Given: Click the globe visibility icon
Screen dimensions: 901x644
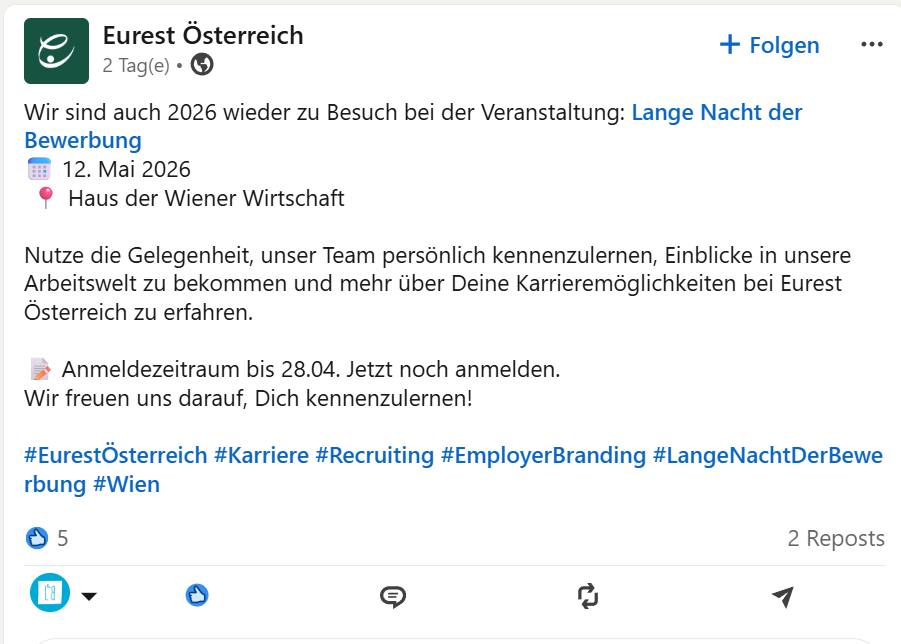Looking at the screenshot, I should click(202, 64).
